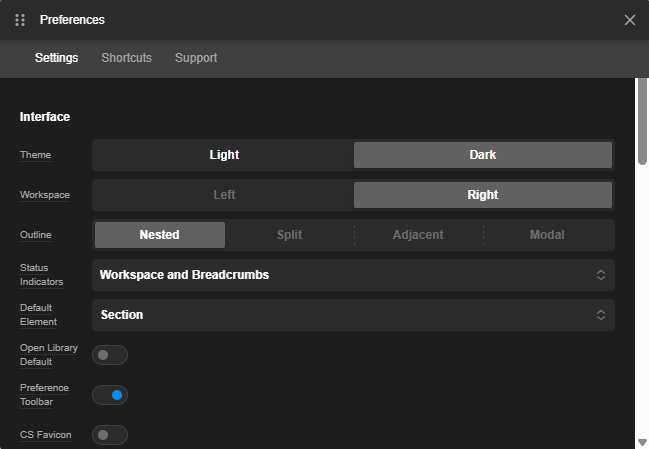Screen dimensions: 649x449
Task: Close the Preferences panel
Action: tap(630, 20)
